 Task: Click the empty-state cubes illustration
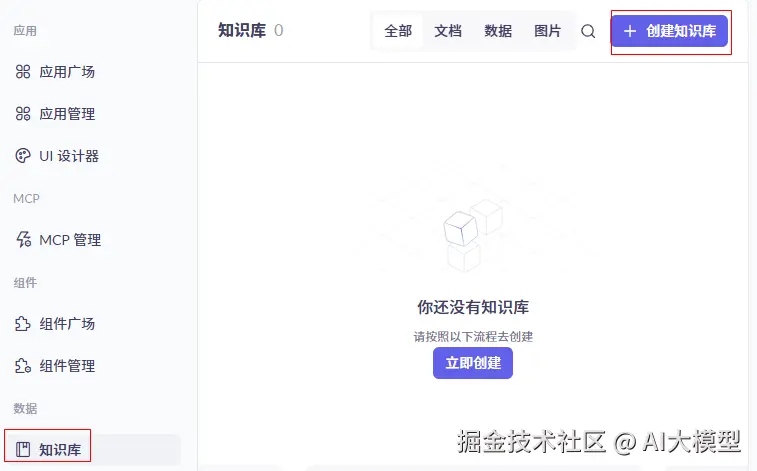[473, 234]
